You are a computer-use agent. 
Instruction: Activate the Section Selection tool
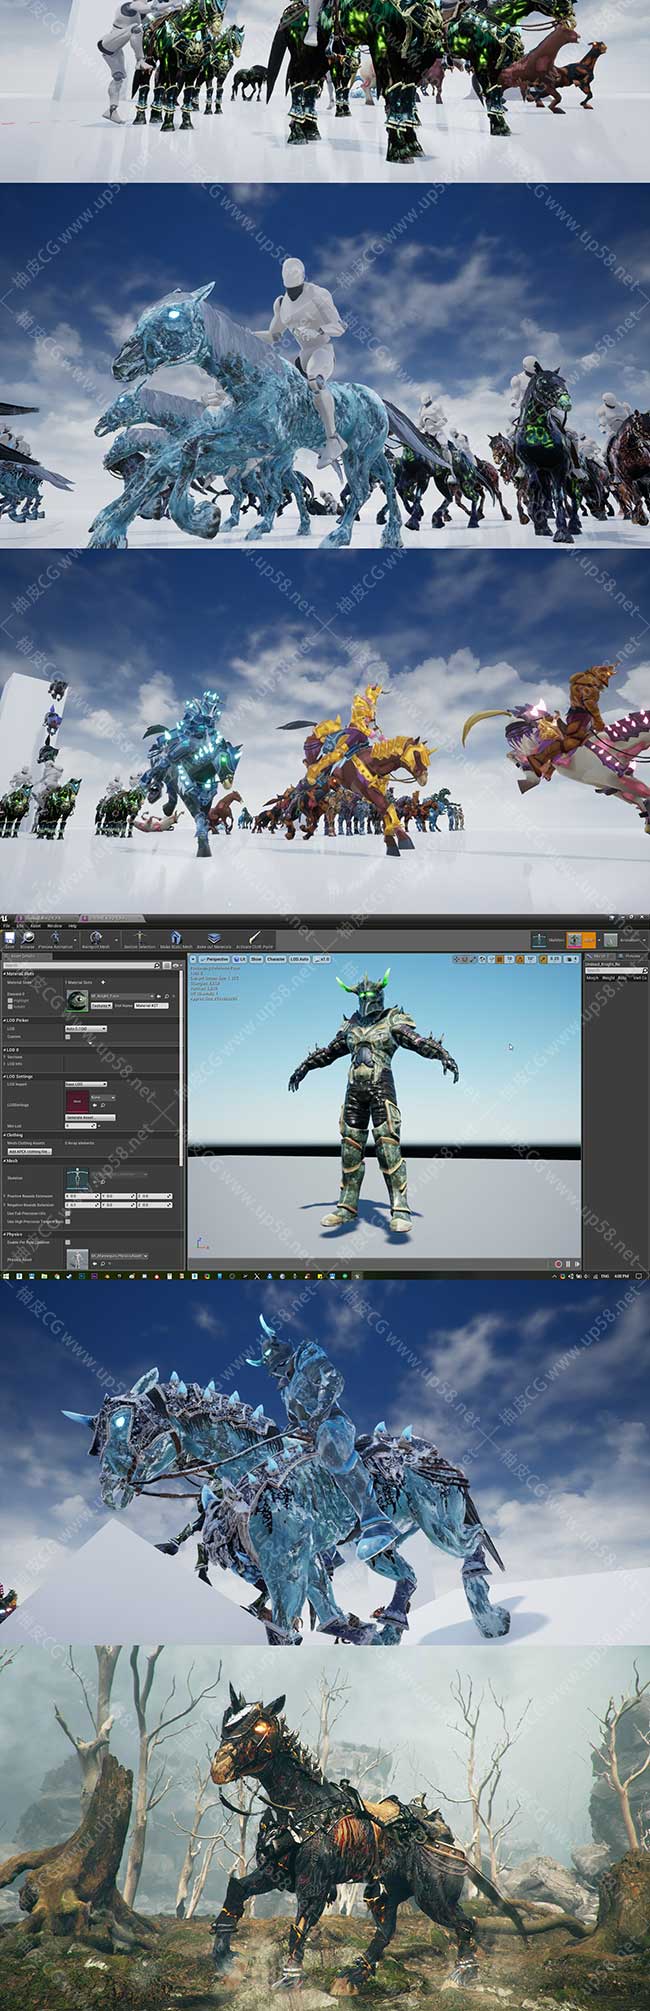[139, 939]
